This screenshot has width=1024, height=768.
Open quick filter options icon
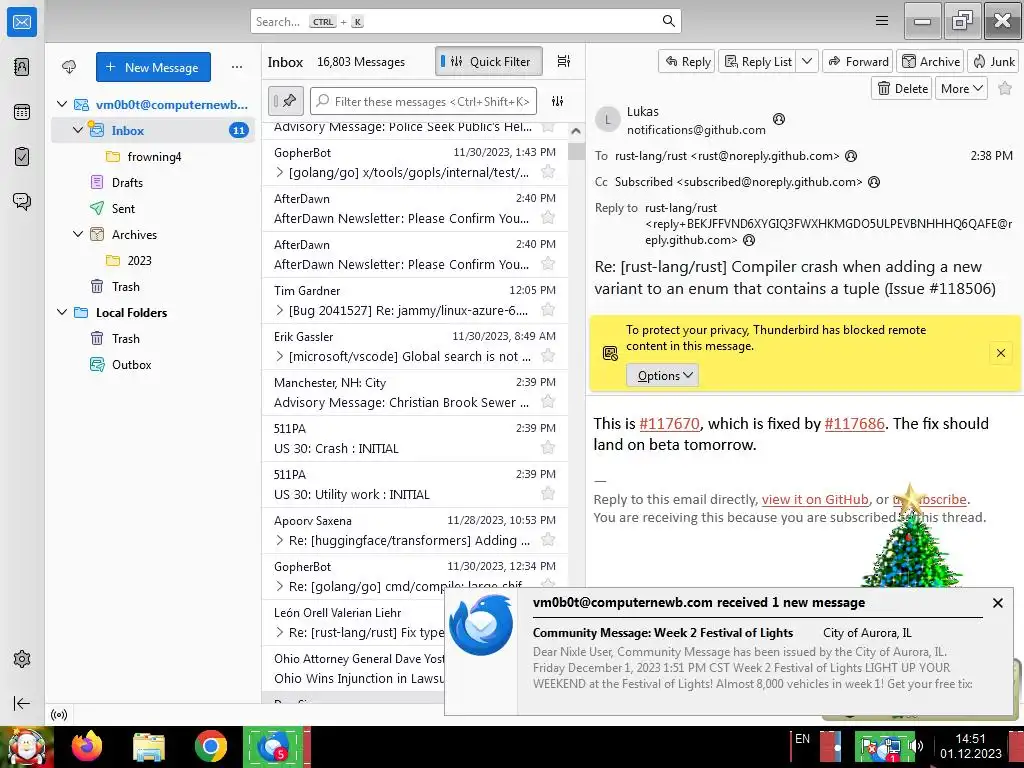tap(558, 101)
